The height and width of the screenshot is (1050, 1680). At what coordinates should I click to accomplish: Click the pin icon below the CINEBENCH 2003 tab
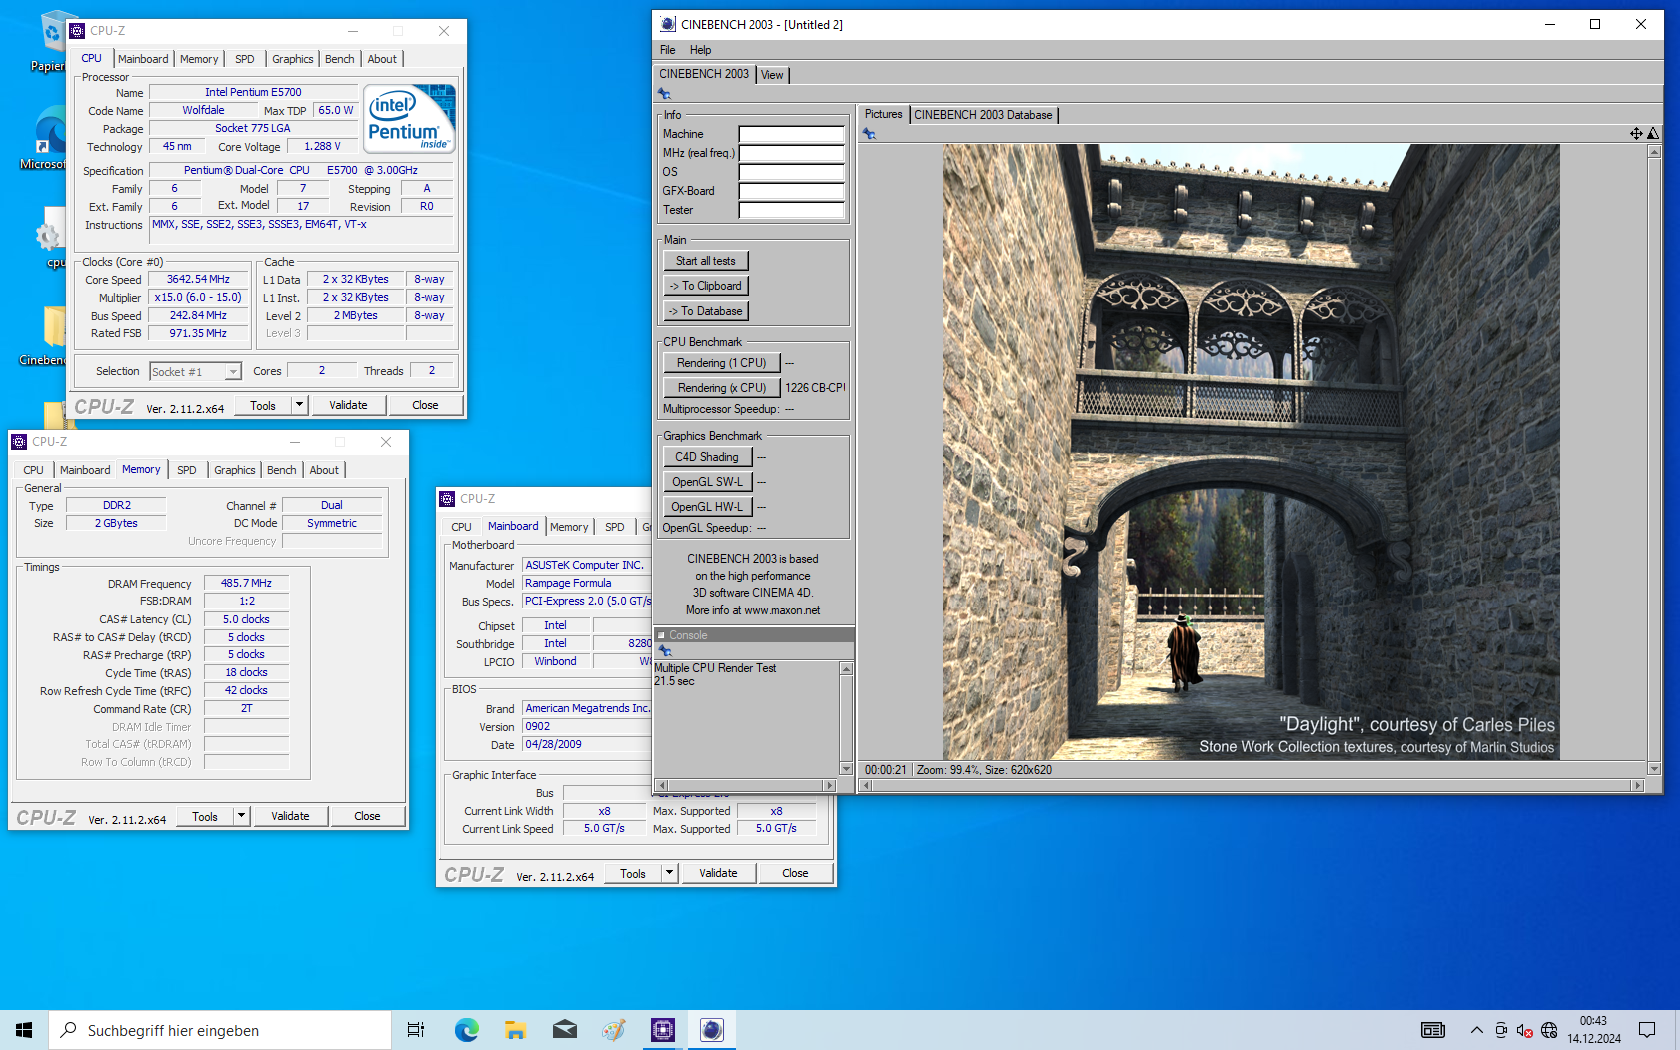[x=664, y=94]
